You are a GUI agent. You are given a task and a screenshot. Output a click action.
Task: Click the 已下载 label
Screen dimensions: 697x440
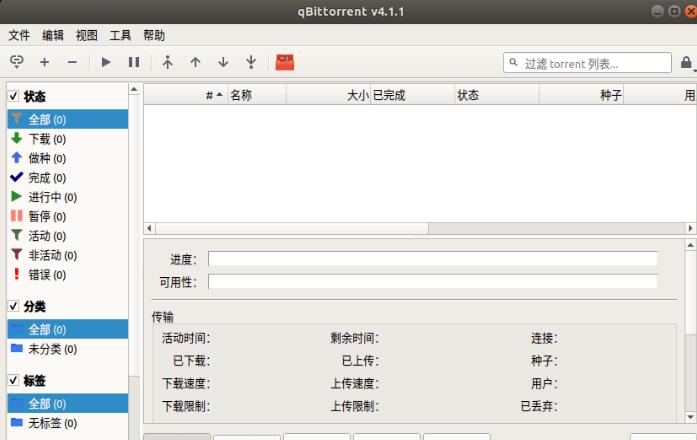point(192,360)
